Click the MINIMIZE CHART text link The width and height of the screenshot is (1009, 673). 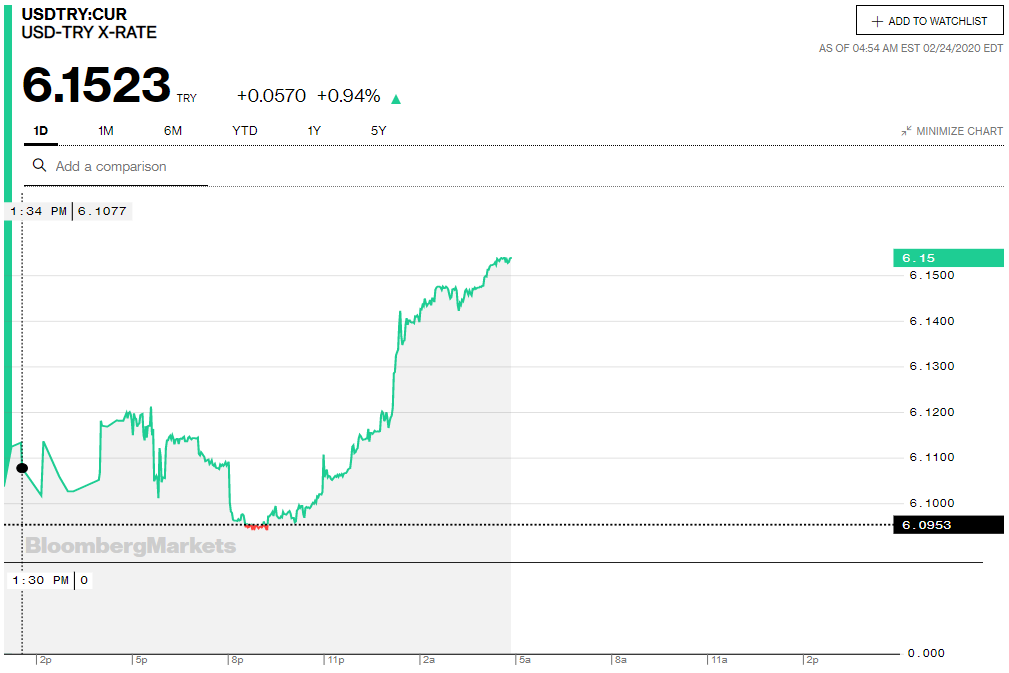(959, 131)
